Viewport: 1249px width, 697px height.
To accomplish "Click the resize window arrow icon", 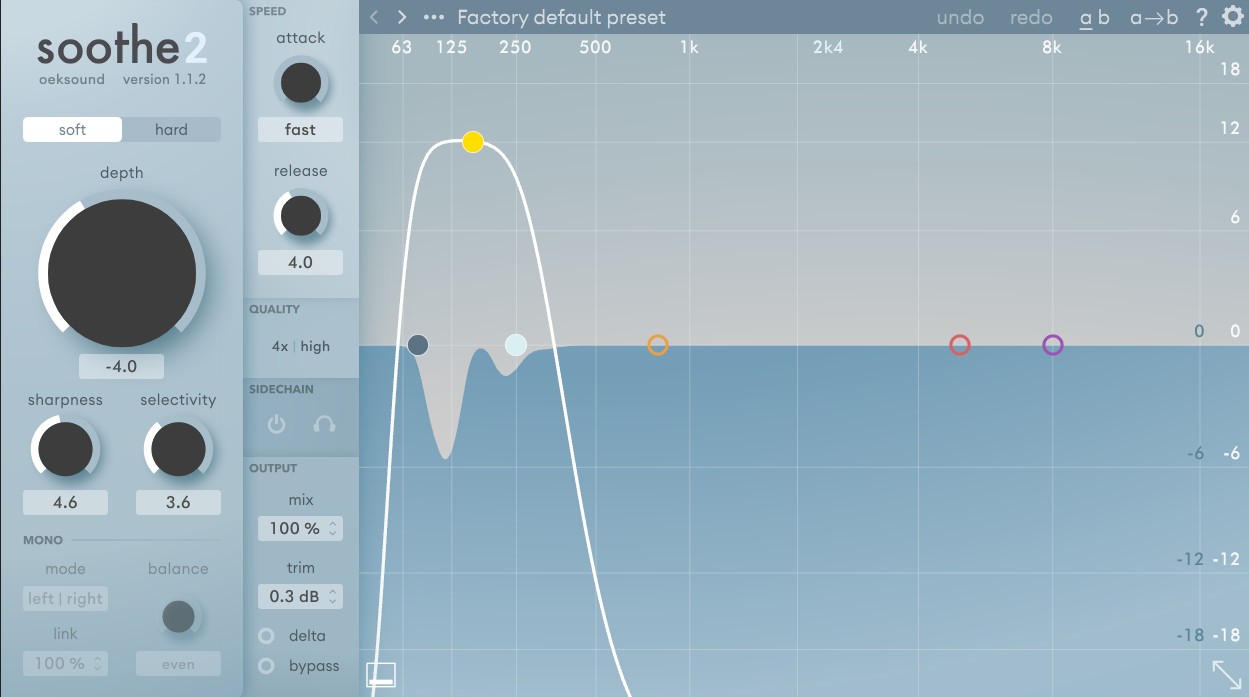I will [1226, 673].
